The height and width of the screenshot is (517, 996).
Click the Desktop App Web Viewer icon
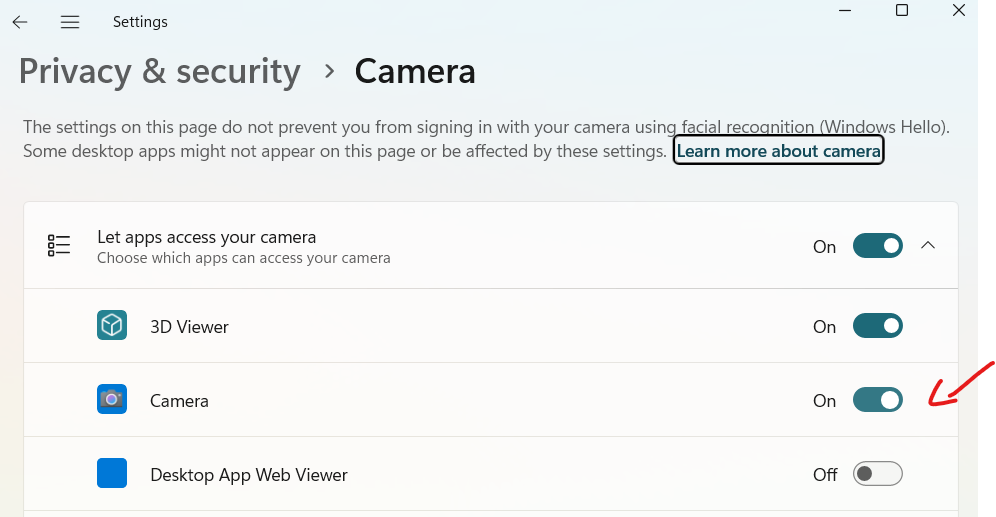112,473
